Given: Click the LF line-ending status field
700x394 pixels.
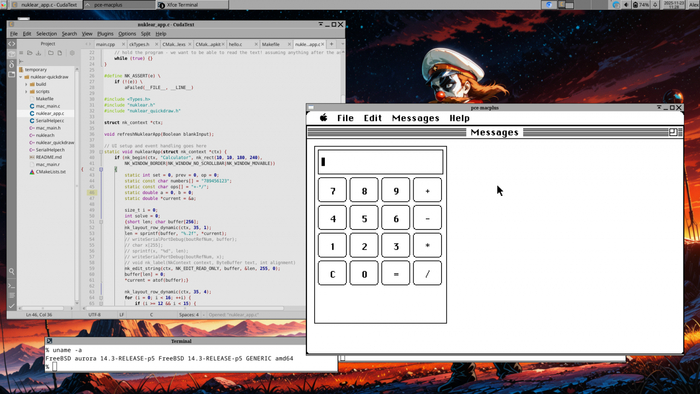Looking at the screenshot, I should [121, 315].
